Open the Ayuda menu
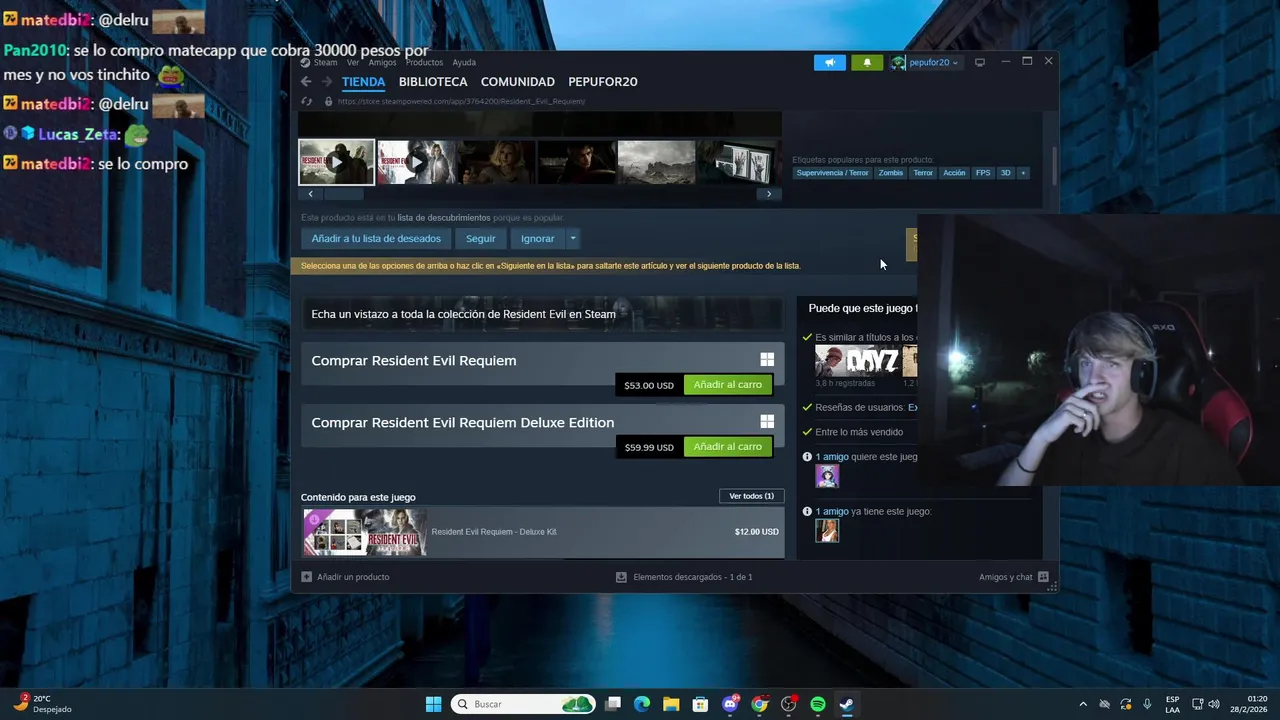The height and width of the screenshot is (720, 1280). [464, 62]
